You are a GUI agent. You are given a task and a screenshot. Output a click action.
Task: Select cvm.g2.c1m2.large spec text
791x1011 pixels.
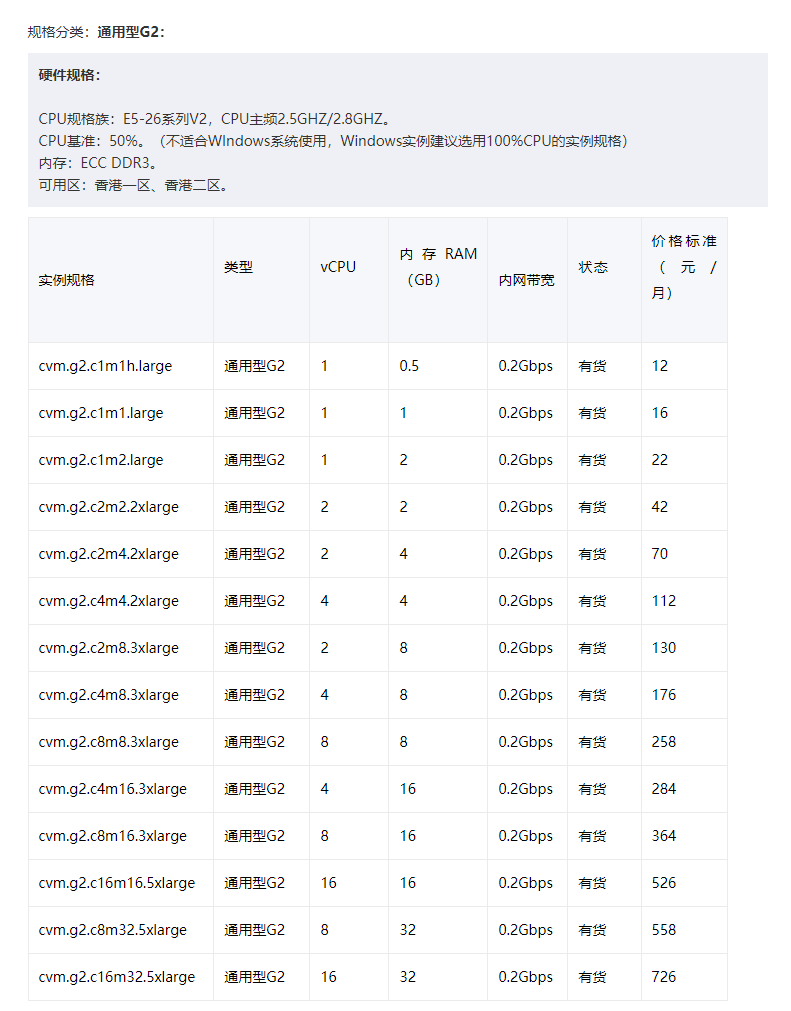(x=101, y=460)
